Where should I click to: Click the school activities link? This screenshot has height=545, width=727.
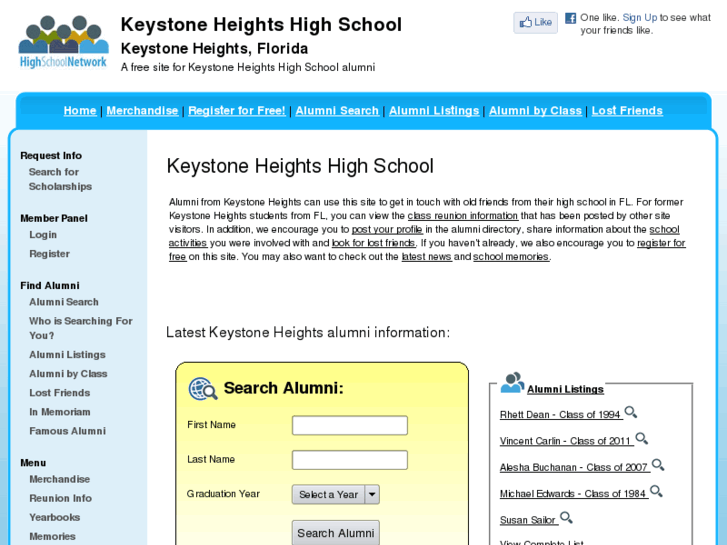tap(664, 230)
